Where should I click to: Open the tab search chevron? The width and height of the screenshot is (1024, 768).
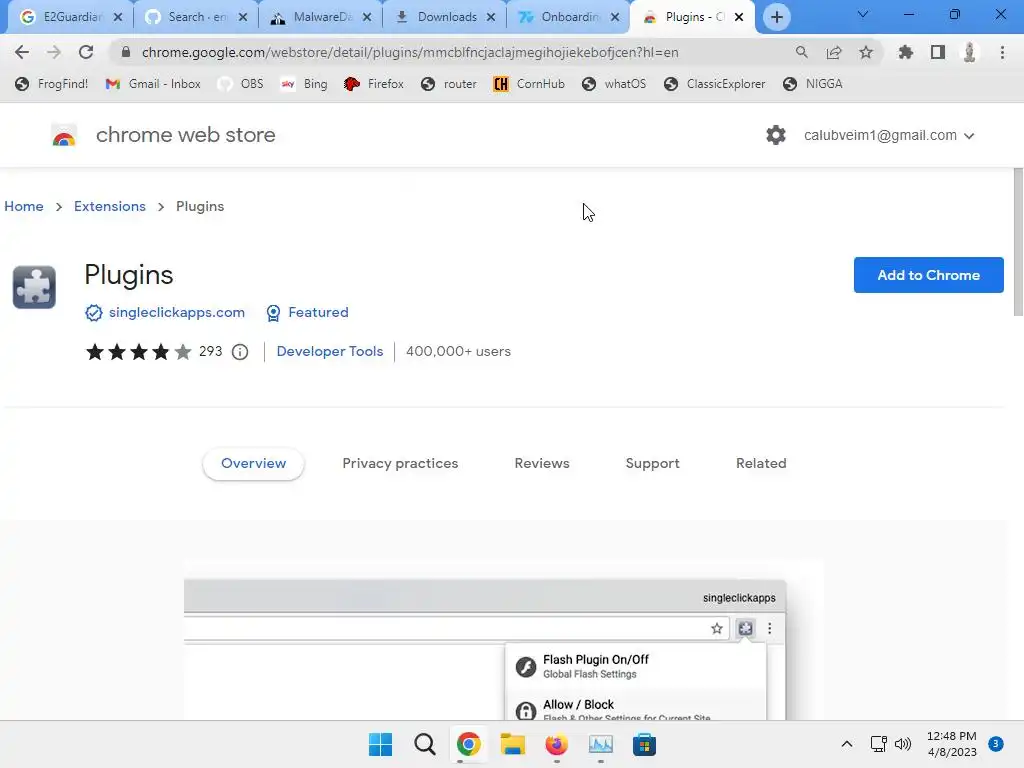pyautogui.click(x=863, y=14)
